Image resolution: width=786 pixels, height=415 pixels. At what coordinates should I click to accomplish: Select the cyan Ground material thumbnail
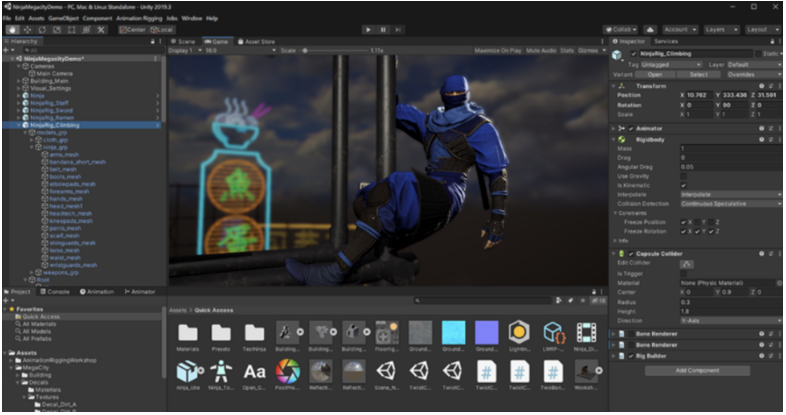coord(453,333)
